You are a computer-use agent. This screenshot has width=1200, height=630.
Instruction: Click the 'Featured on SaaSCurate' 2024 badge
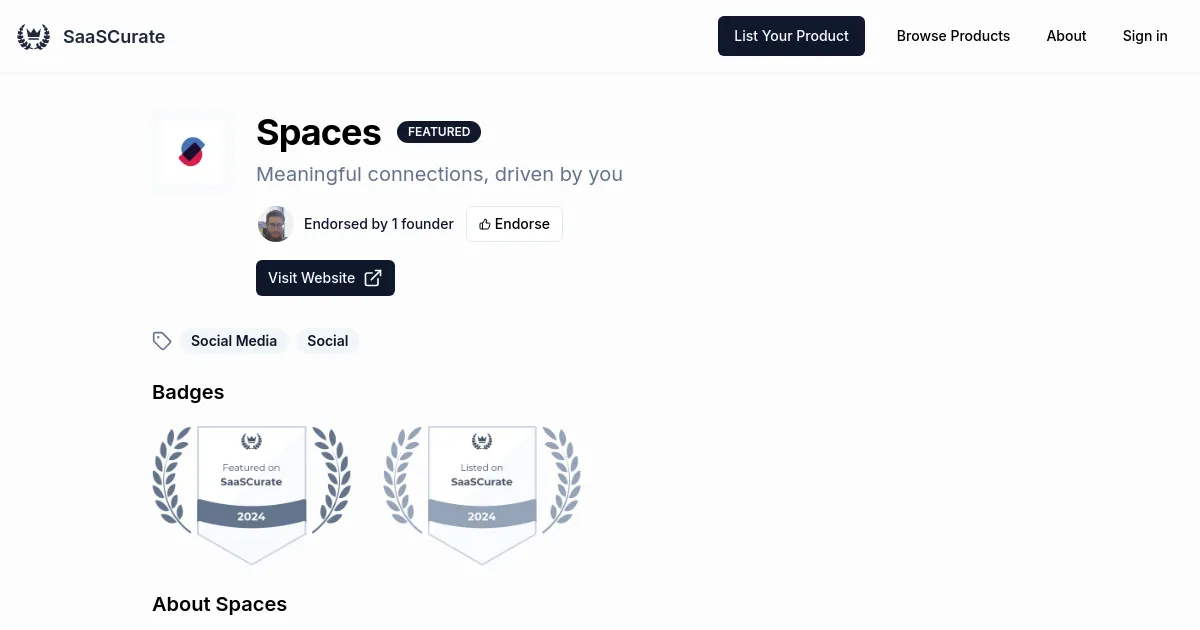pyautogui.click(x=251, y=492)
